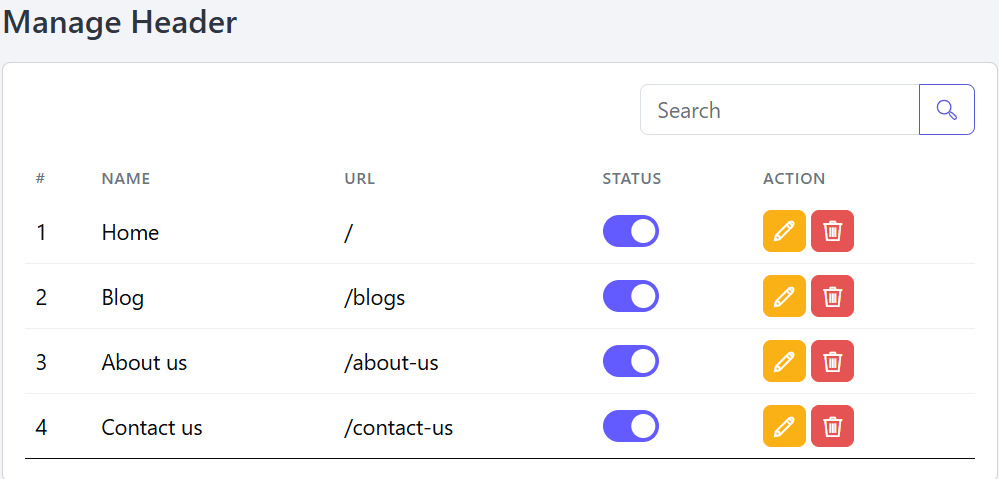Edit the Blog entry via pencil icon
Image resolution: width=999 pixels, height=479 pixels.
tap(784, 296)
